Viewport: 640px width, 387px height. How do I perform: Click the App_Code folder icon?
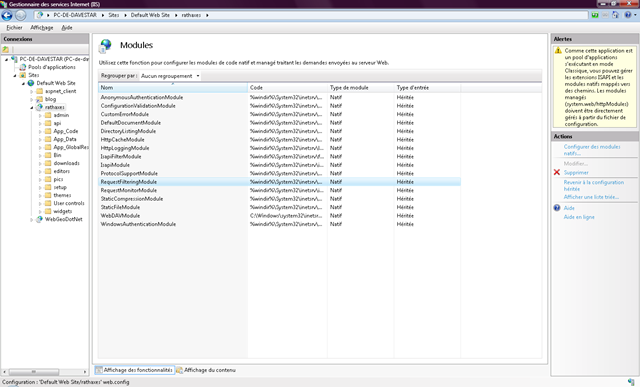[48, 131]
